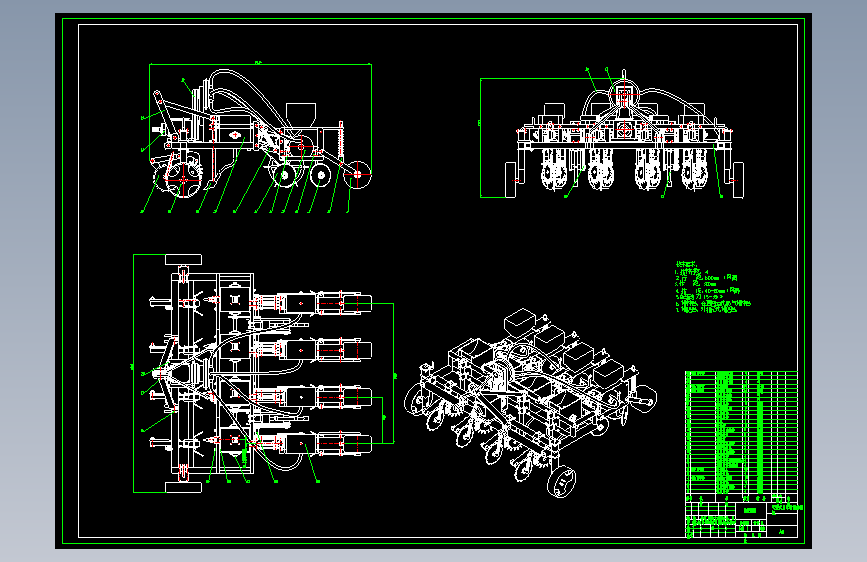The width and height of the screenshot is (867, 562).
Task: Click the overall length dimension above side view
Action: pos(260,64)
